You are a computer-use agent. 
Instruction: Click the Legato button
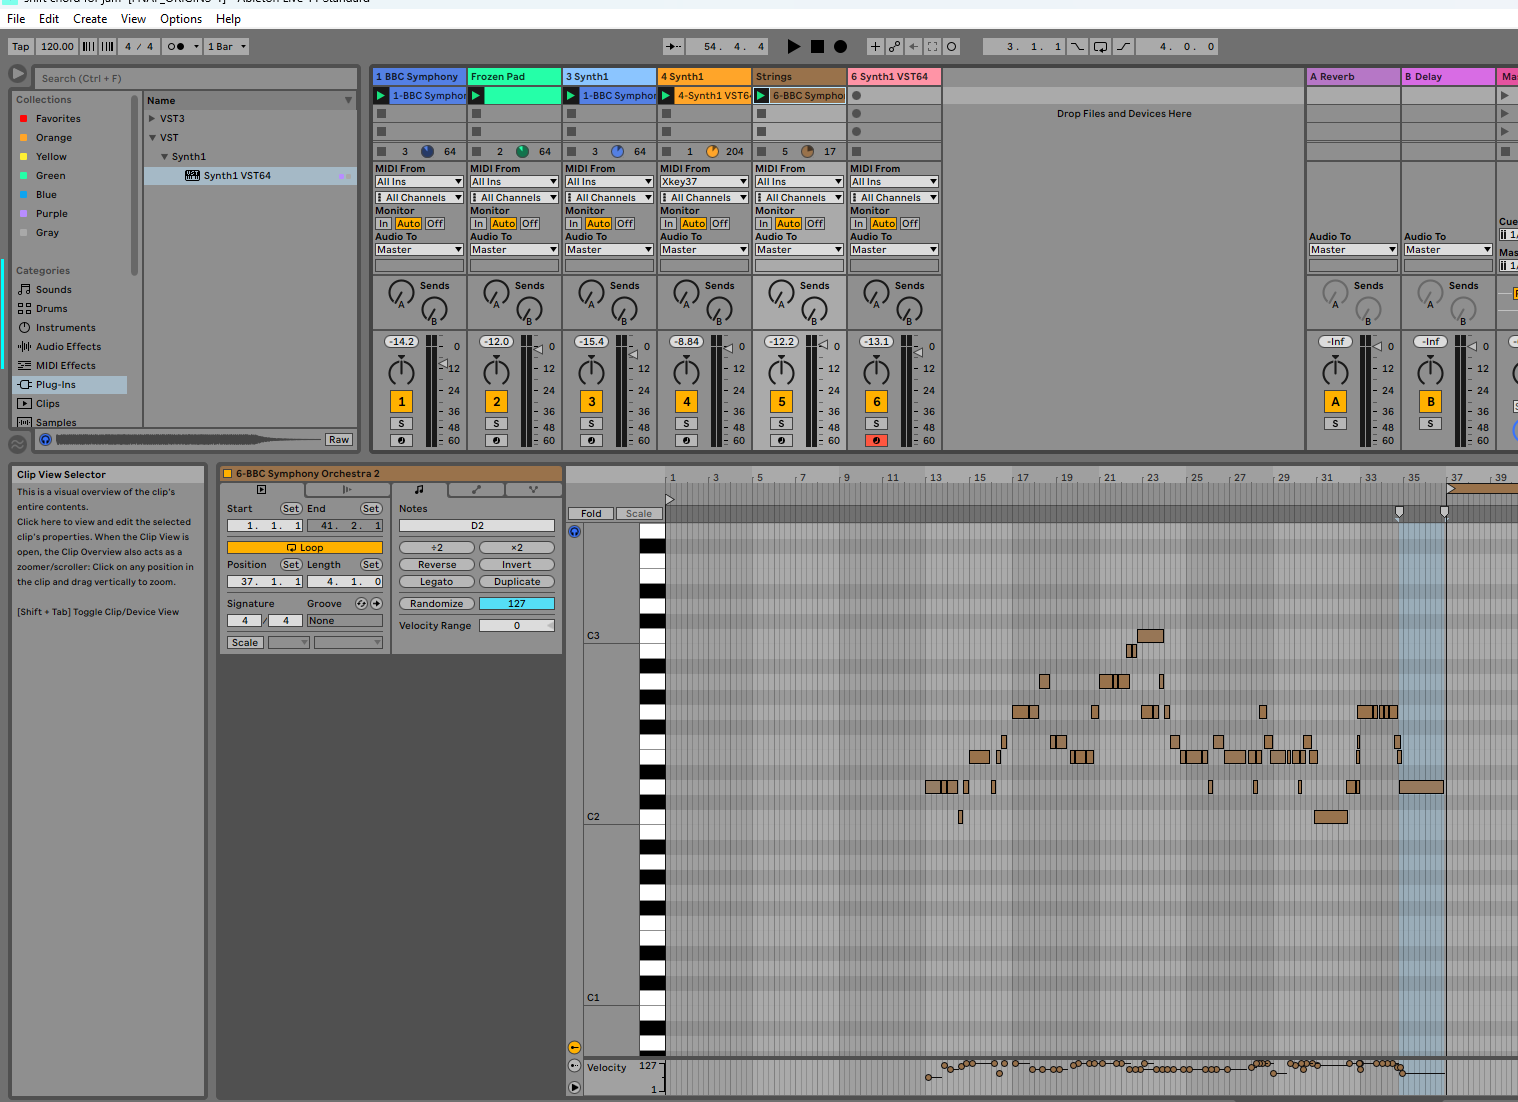coord(437,581)
